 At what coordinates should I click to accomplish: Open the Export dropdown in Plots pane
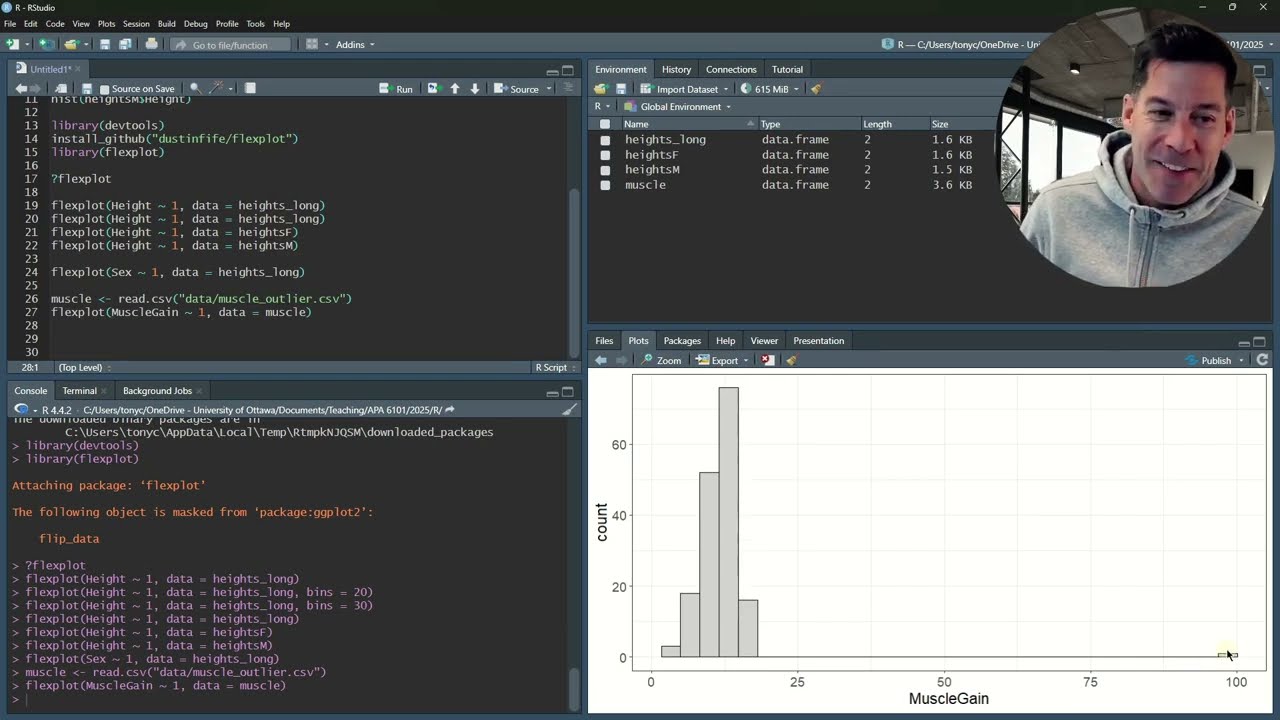[x=723, y=360]
